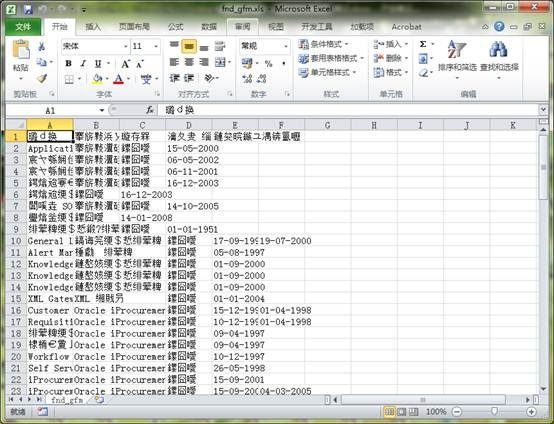
Task: Decrease font size with small A icon
Action: pyautogui.click(x=140, y=64)
